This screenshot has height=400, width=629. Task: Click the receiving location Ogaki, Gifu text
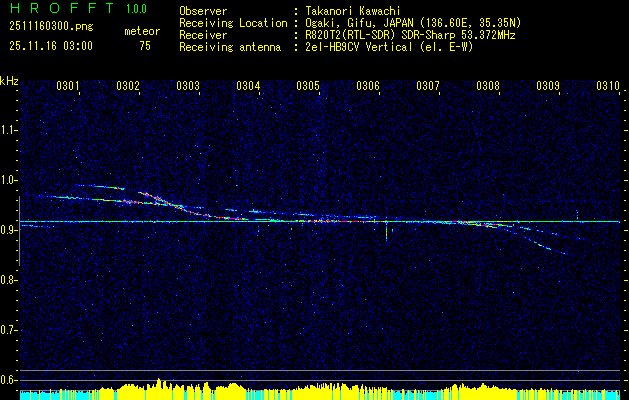click(x=413, y=23)
